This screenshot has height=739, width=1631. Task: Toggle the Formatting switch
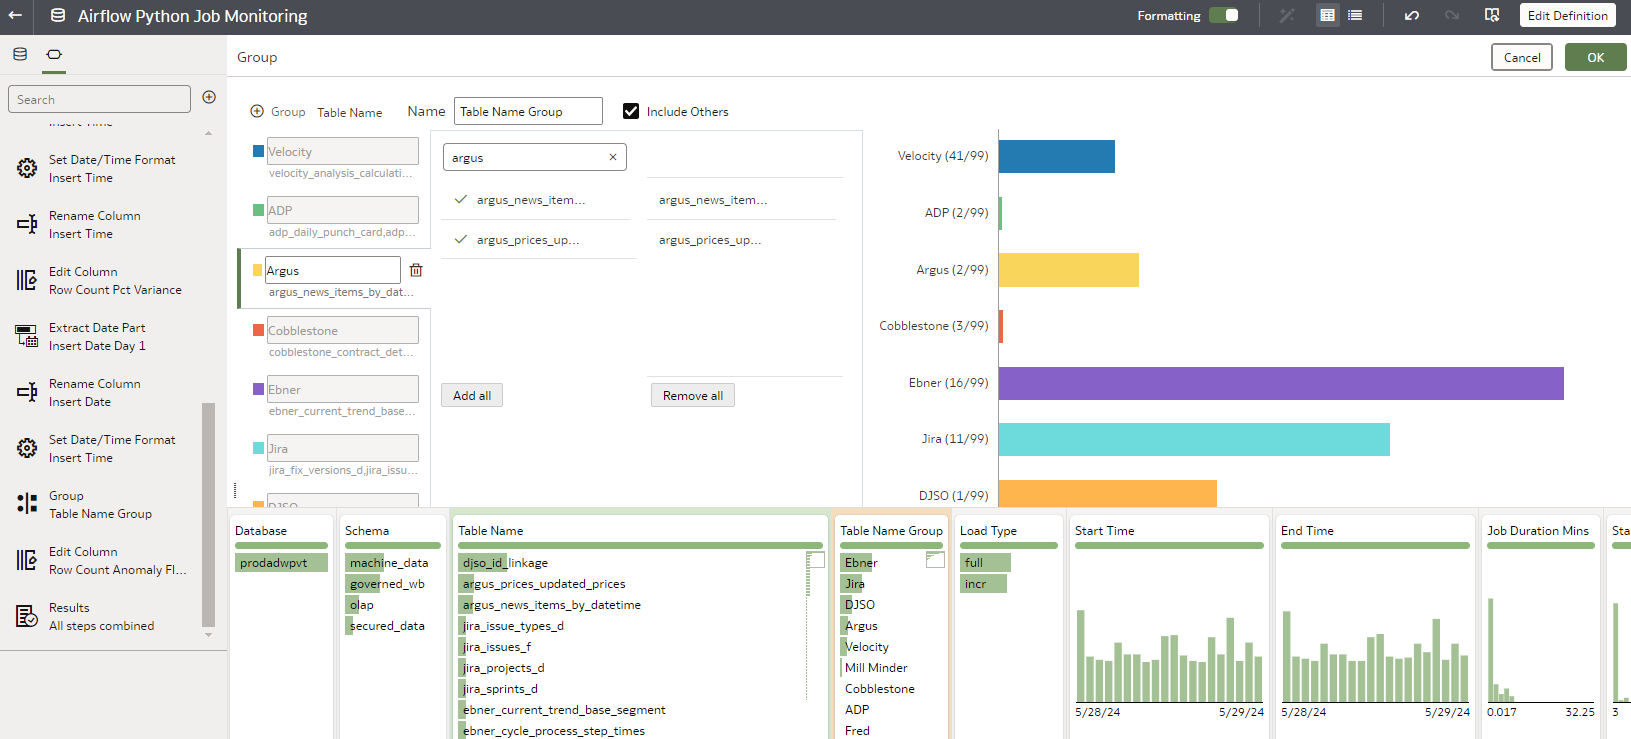(x=1224, y=15)
